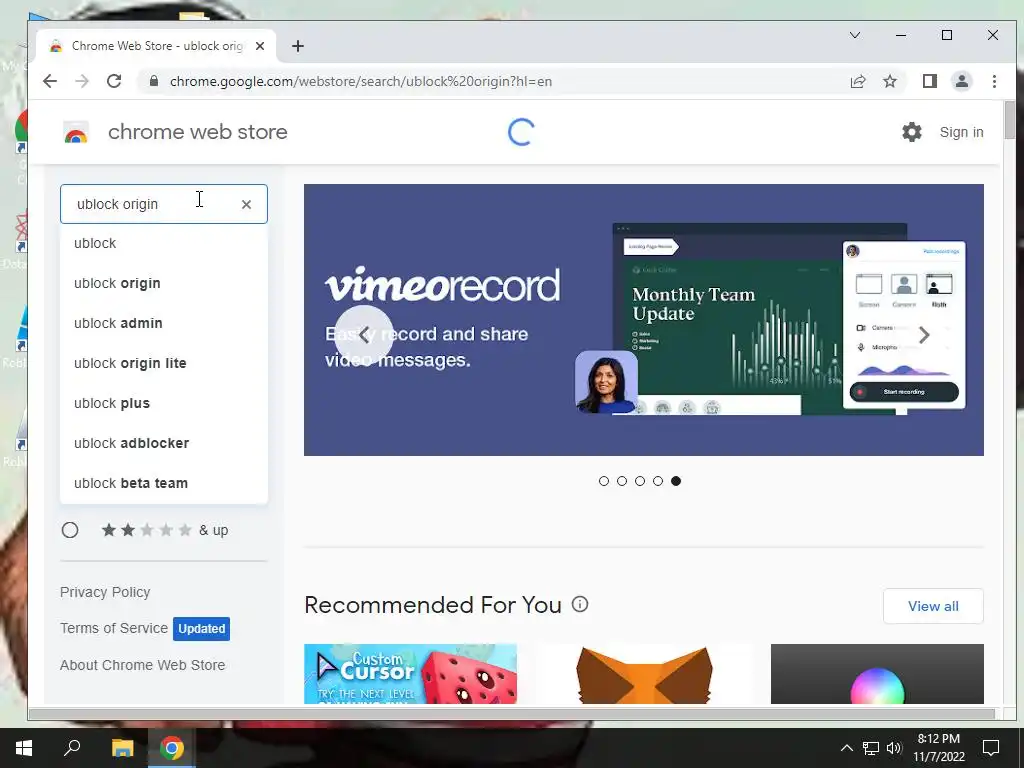Choose 'ublock origin' suggestion
The height and width of the screenshot is (768, 1024).
point(164,283)
